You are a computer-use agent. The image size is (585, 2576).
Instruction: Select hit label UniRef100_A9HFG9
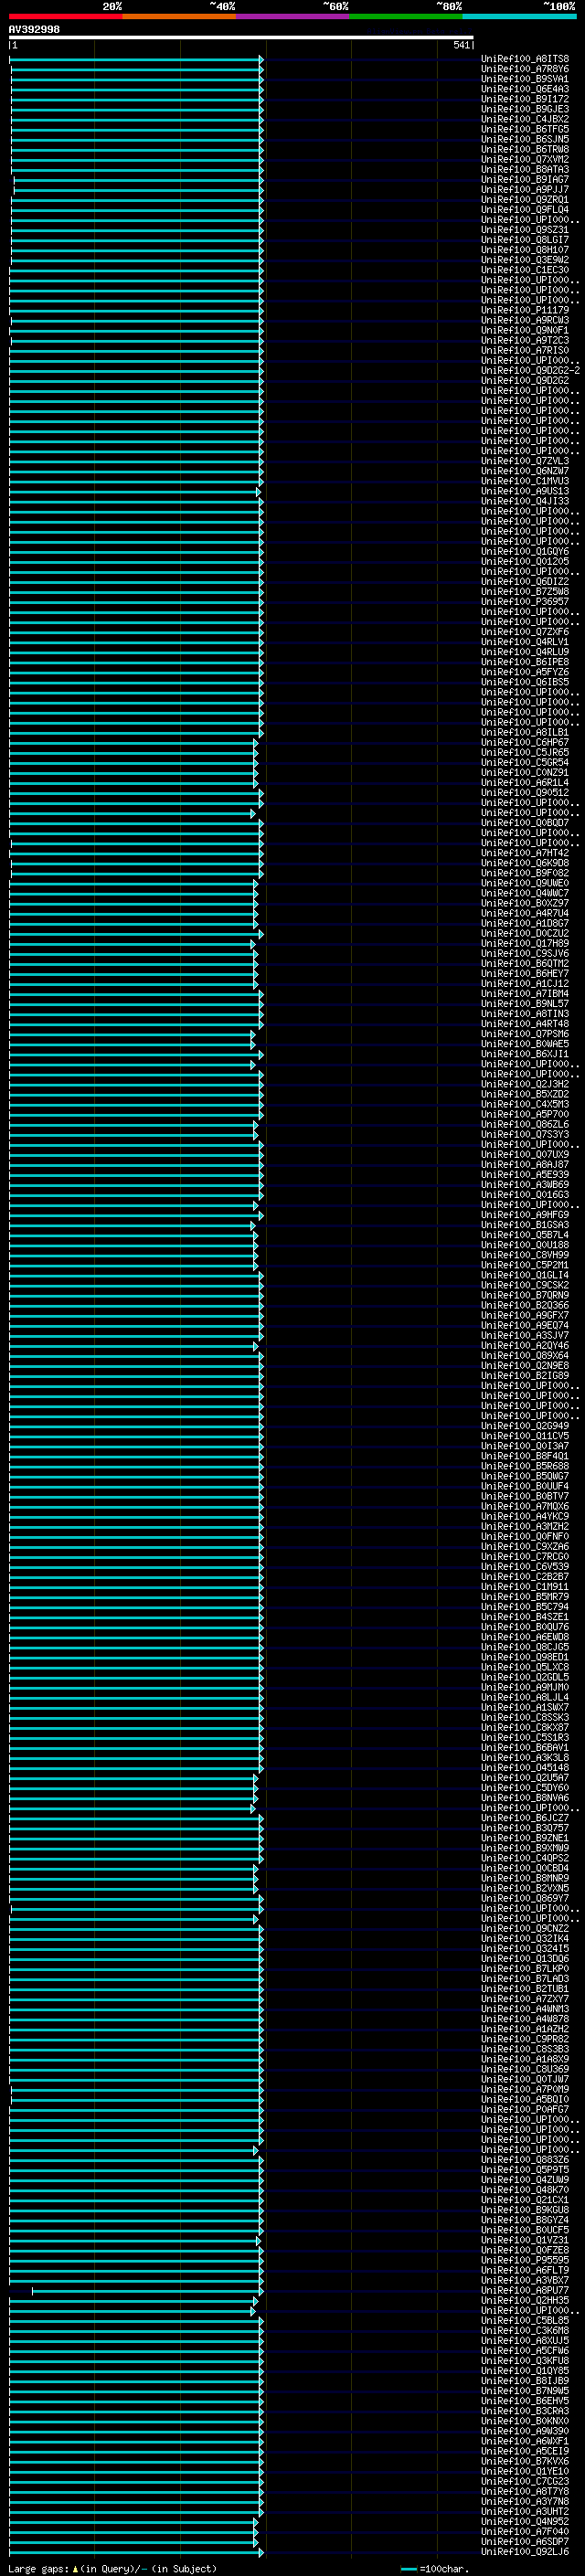coord(525,1215)
